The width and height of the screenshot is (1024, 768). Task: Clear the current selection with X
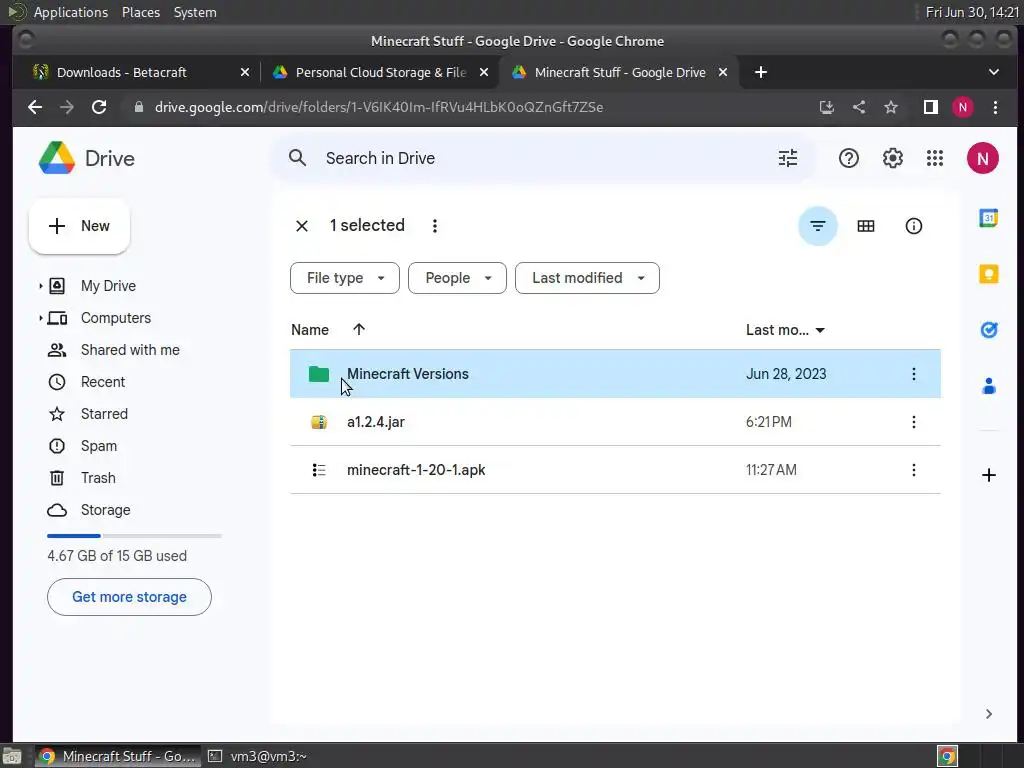(302, 226)
